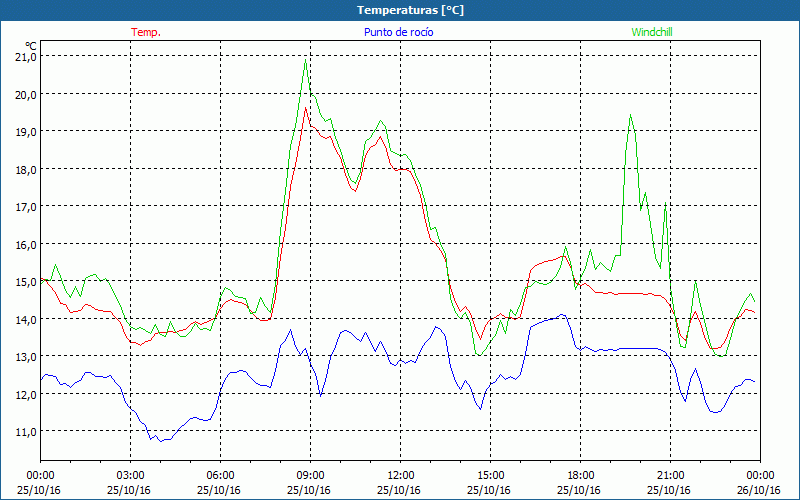This screenshot has width=800, height=500.
Task: Click the 03:00 time axis label
Action: coord(131,475)
